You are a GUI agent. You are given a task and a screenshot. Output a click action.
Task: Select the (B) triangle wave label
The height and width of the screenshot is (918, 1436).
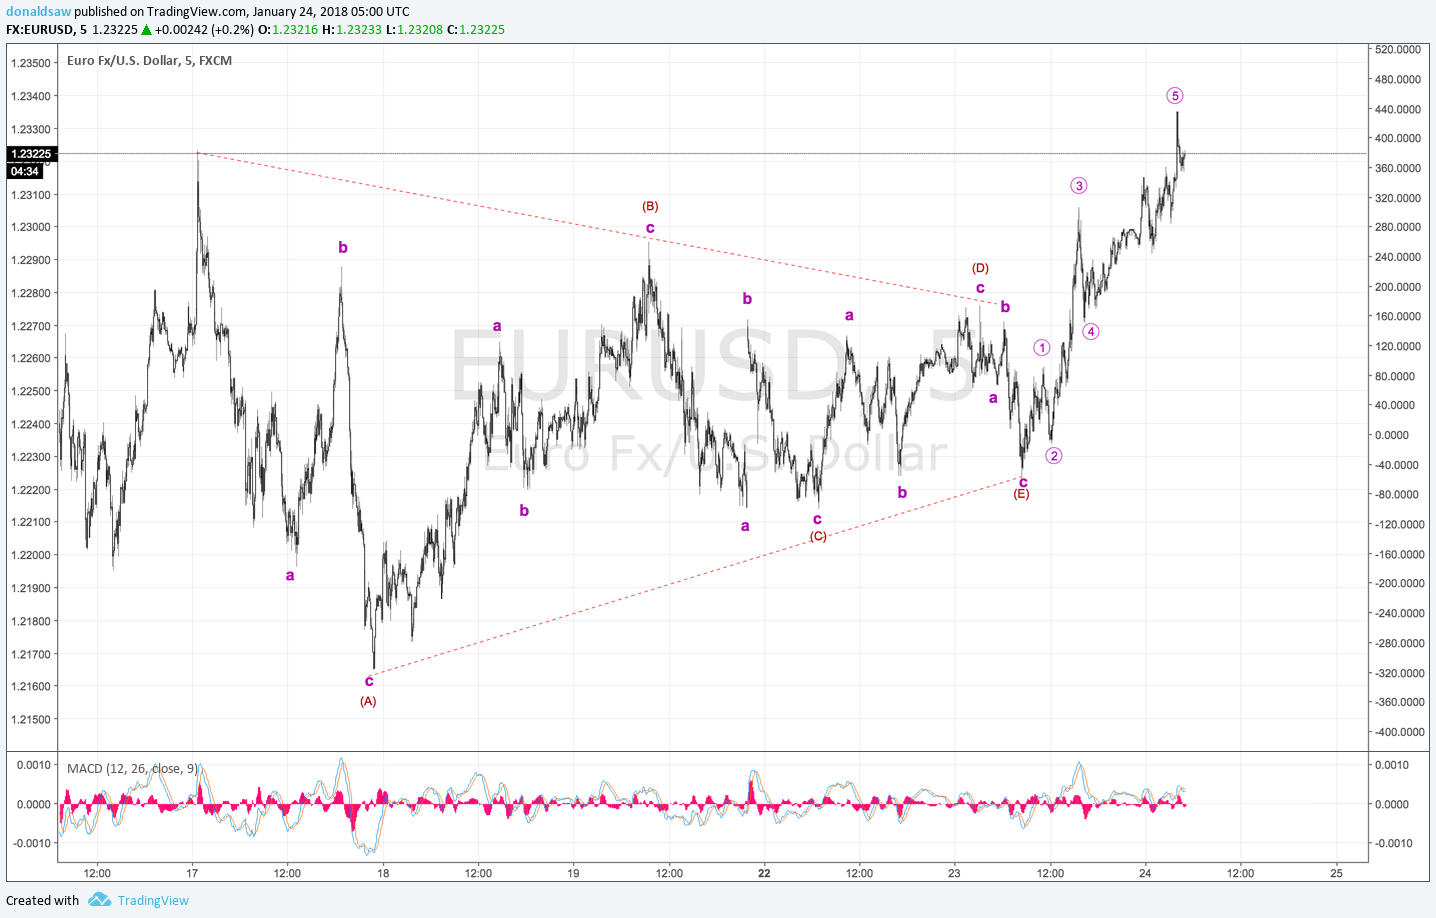650,207
